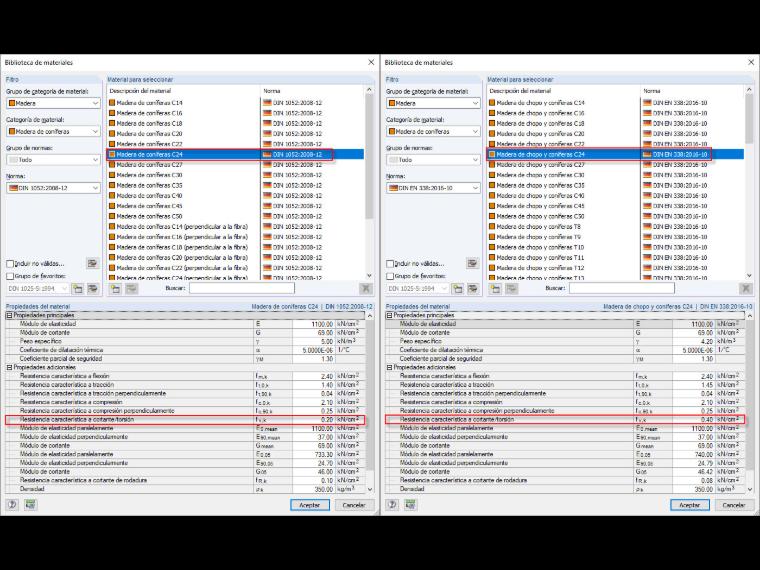Select 'Madera de coníferas C24' row
Screen dimensions: 760x570
pos(236,155)
